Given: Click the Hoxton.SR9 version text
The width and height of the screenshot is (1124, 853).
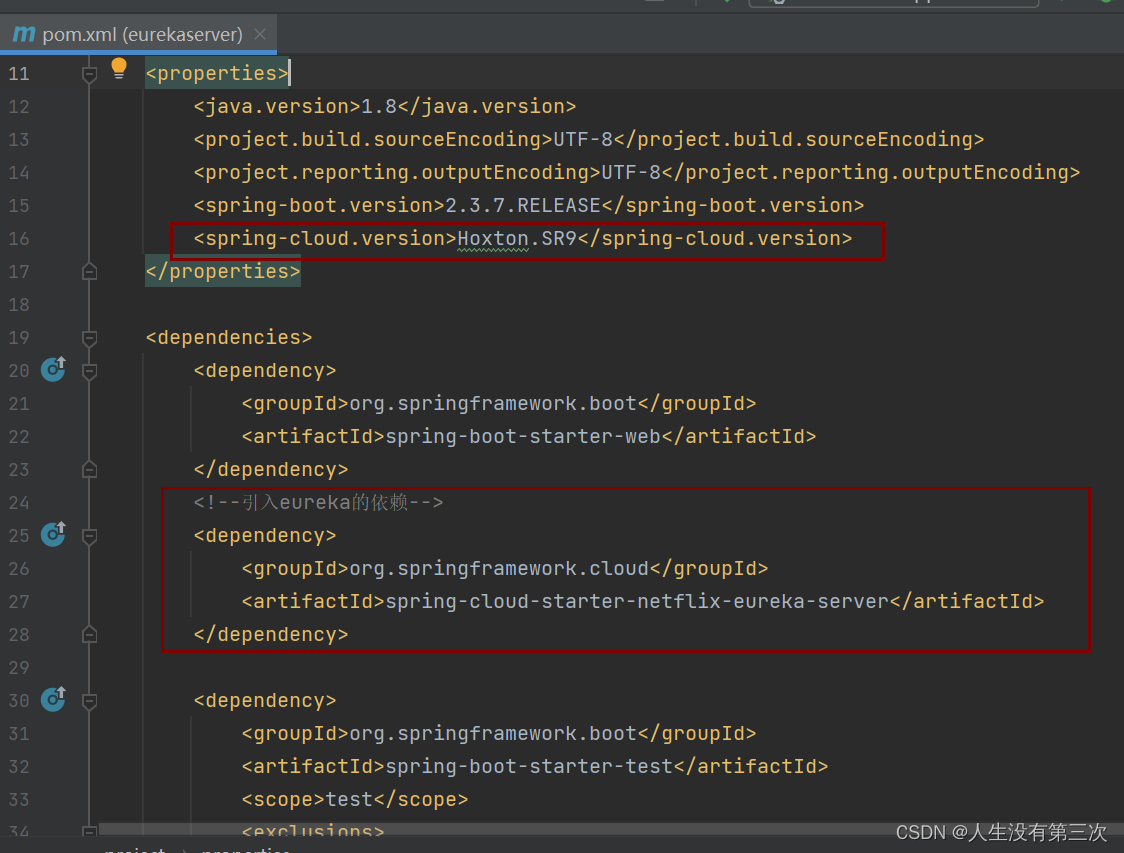Looking at the screenshot, I should (517, 239).
